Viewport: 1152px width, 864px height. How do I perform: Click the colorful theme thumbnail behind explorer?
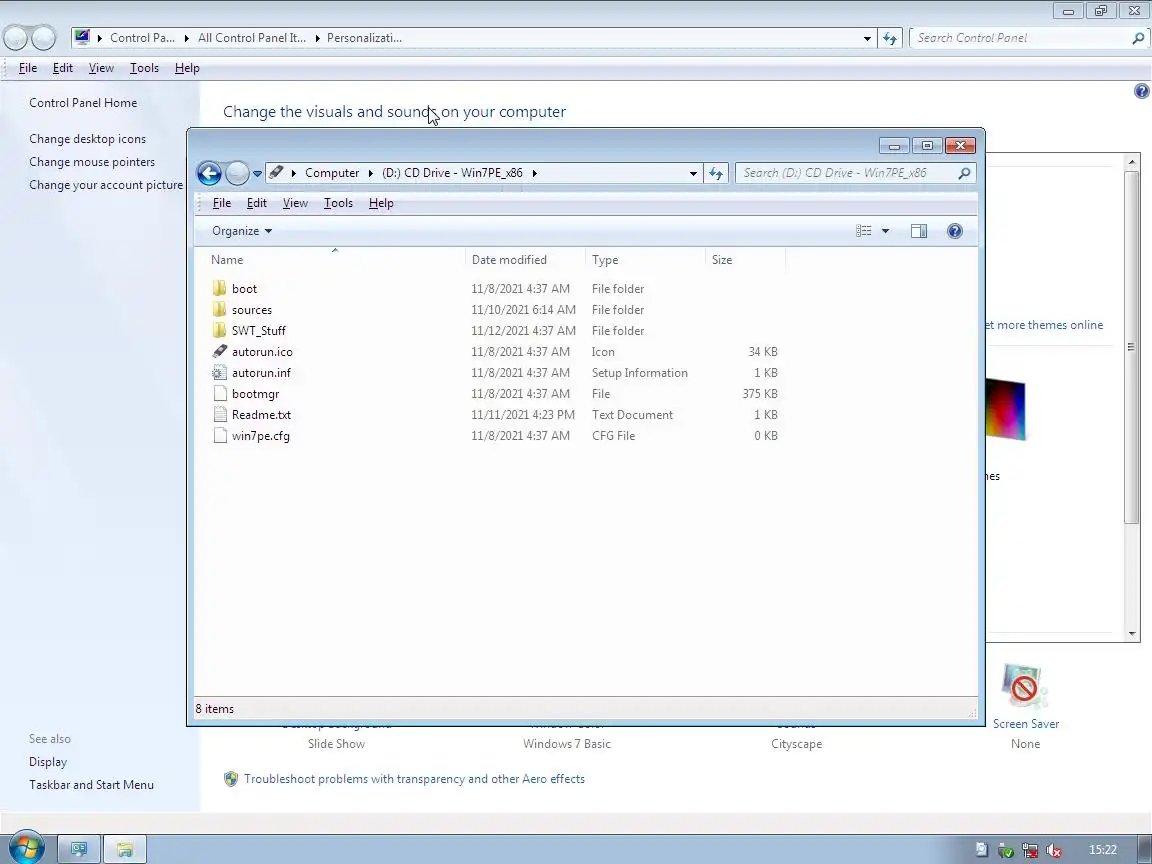1005,408
